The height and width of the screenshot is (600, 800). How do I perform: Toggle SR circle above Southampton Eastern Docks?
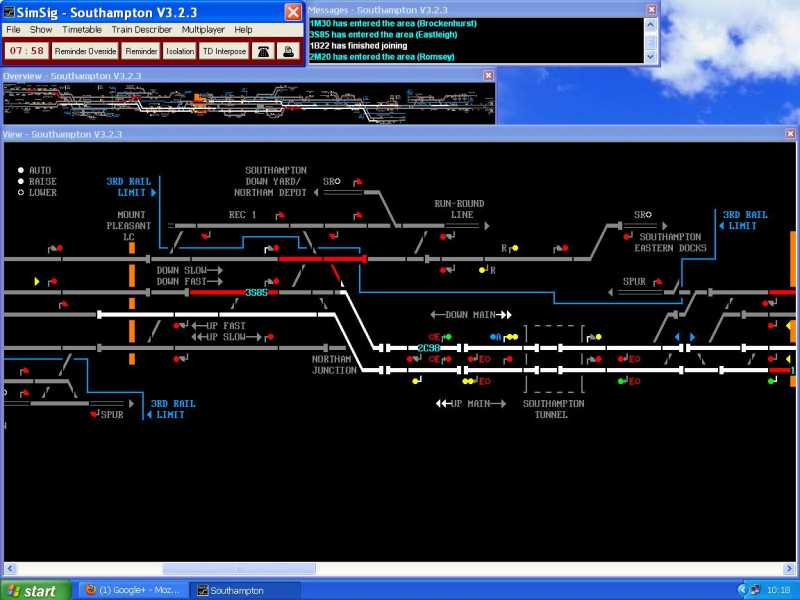point(648,214)
